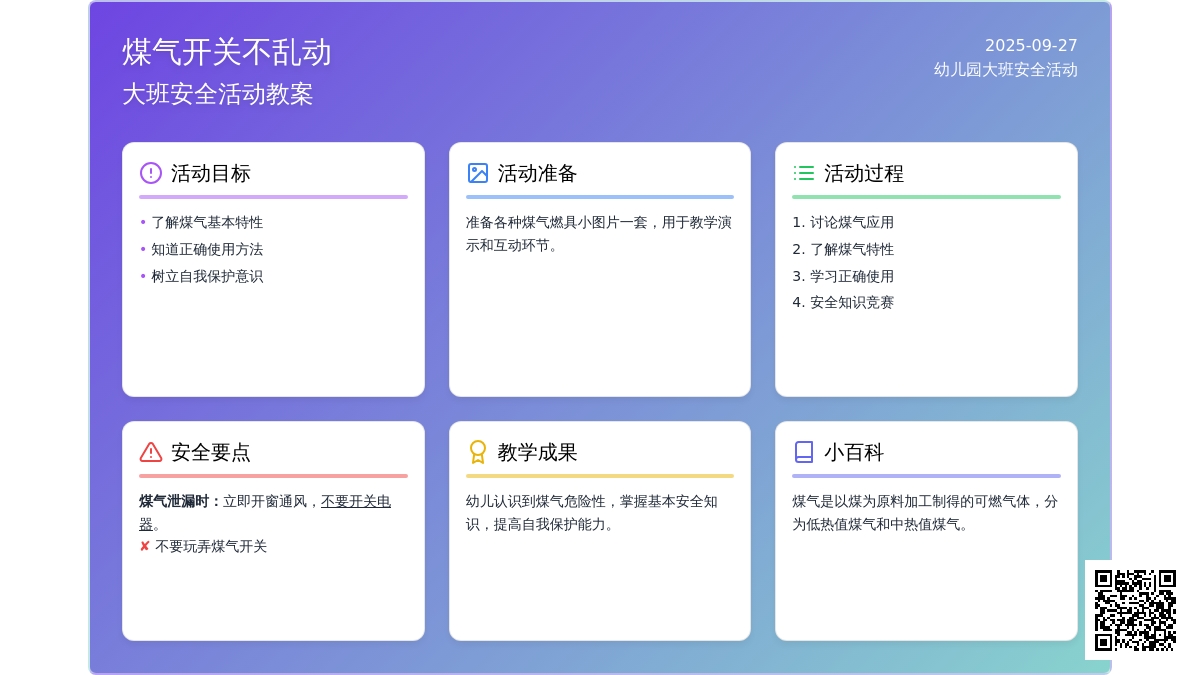
Task: Select step 1. 讨论煤气应用
Action: point(843,222)
